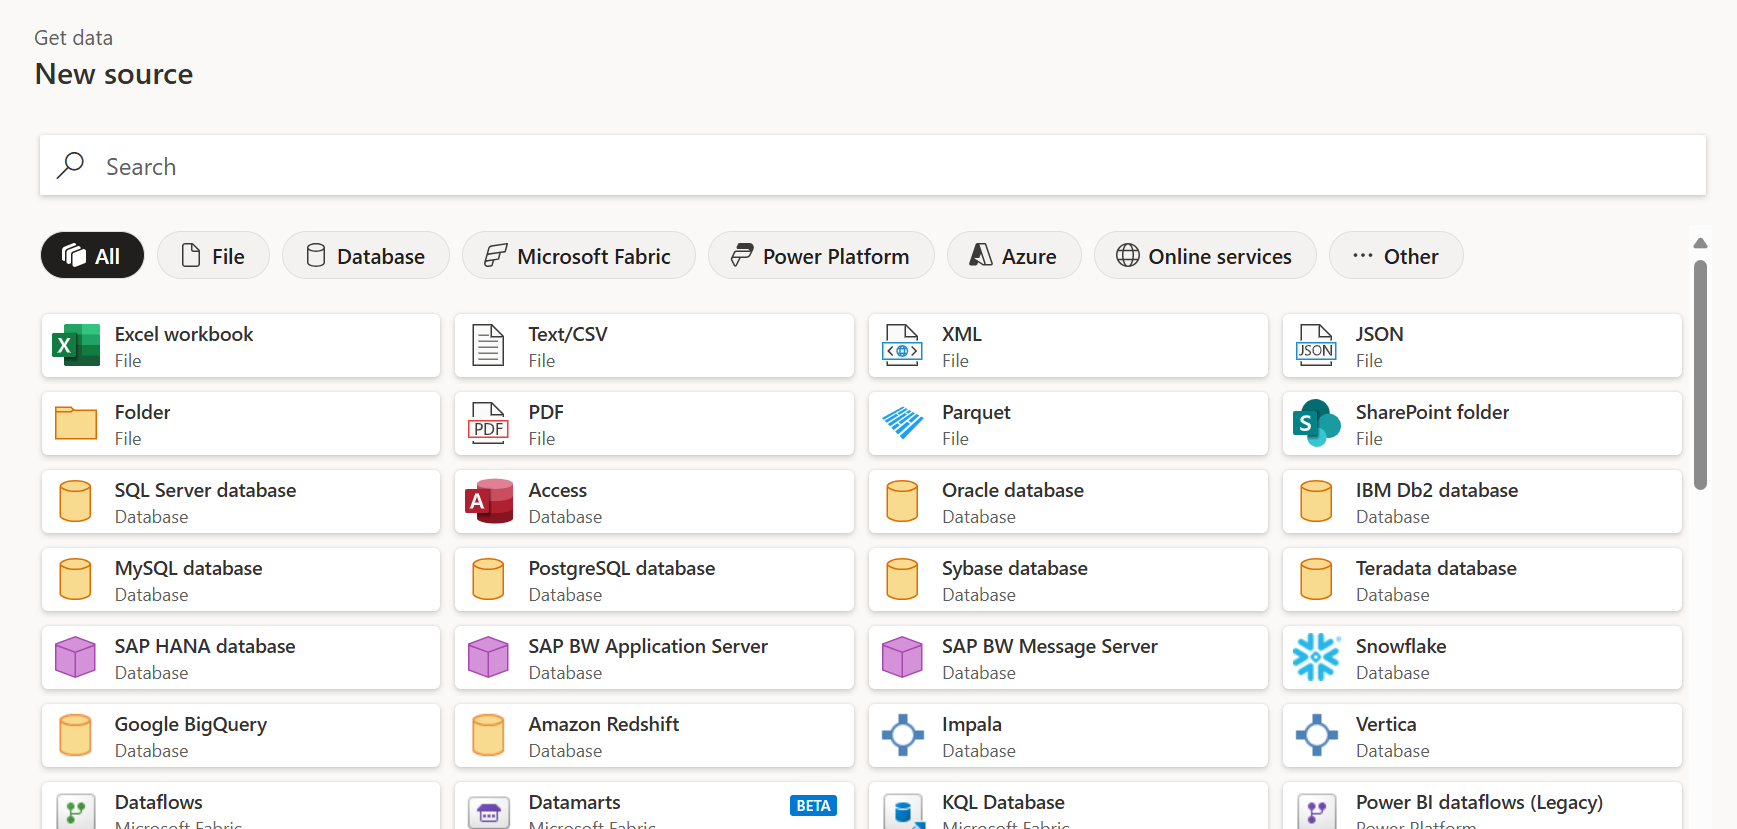Select the Snowflake database icon
This screenshot has height=829, width=1737.
click(x=1315, y=658)
